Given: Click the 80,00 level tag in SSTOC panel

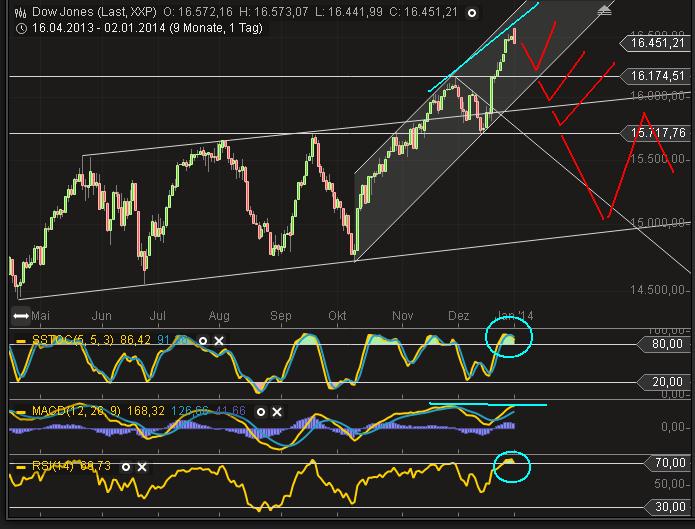Looking at the screenshot, I should click(x=664, y=344).
